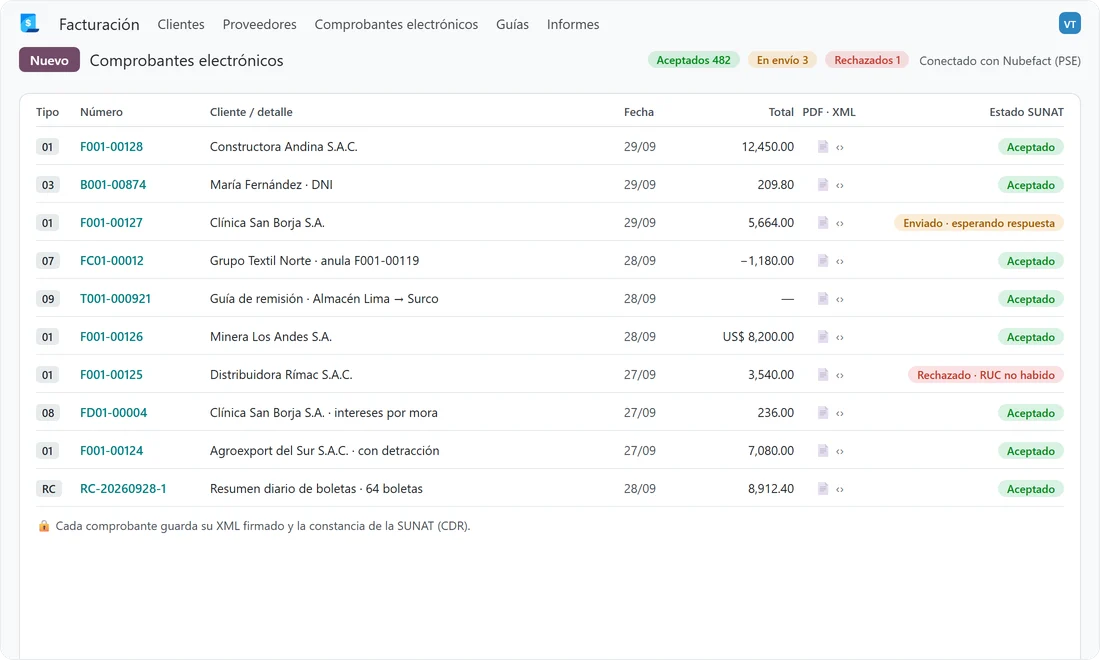Screen dimensions: 1100x660
Task: Open the Clientes menu
Action: click(x=181, y=24)
